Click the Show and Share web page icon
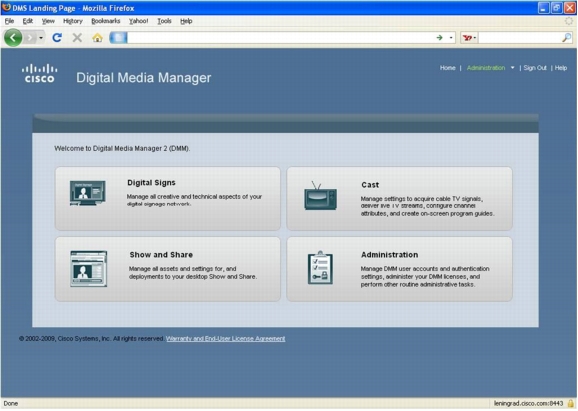The image size is (578, 411). (88, 269)
